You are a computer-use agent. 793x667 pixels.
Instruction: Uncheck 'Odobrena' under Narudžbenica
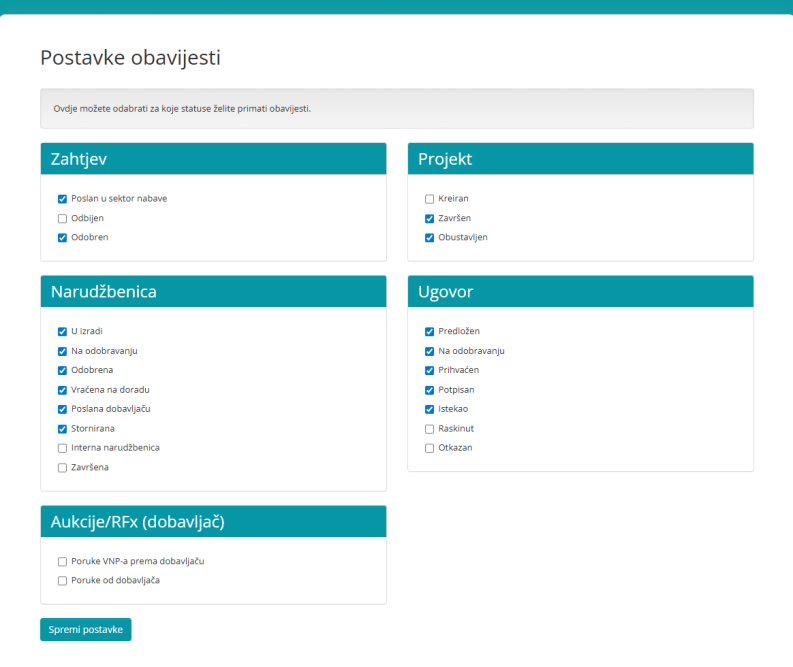pyautogui.click(x=62, y=370)
